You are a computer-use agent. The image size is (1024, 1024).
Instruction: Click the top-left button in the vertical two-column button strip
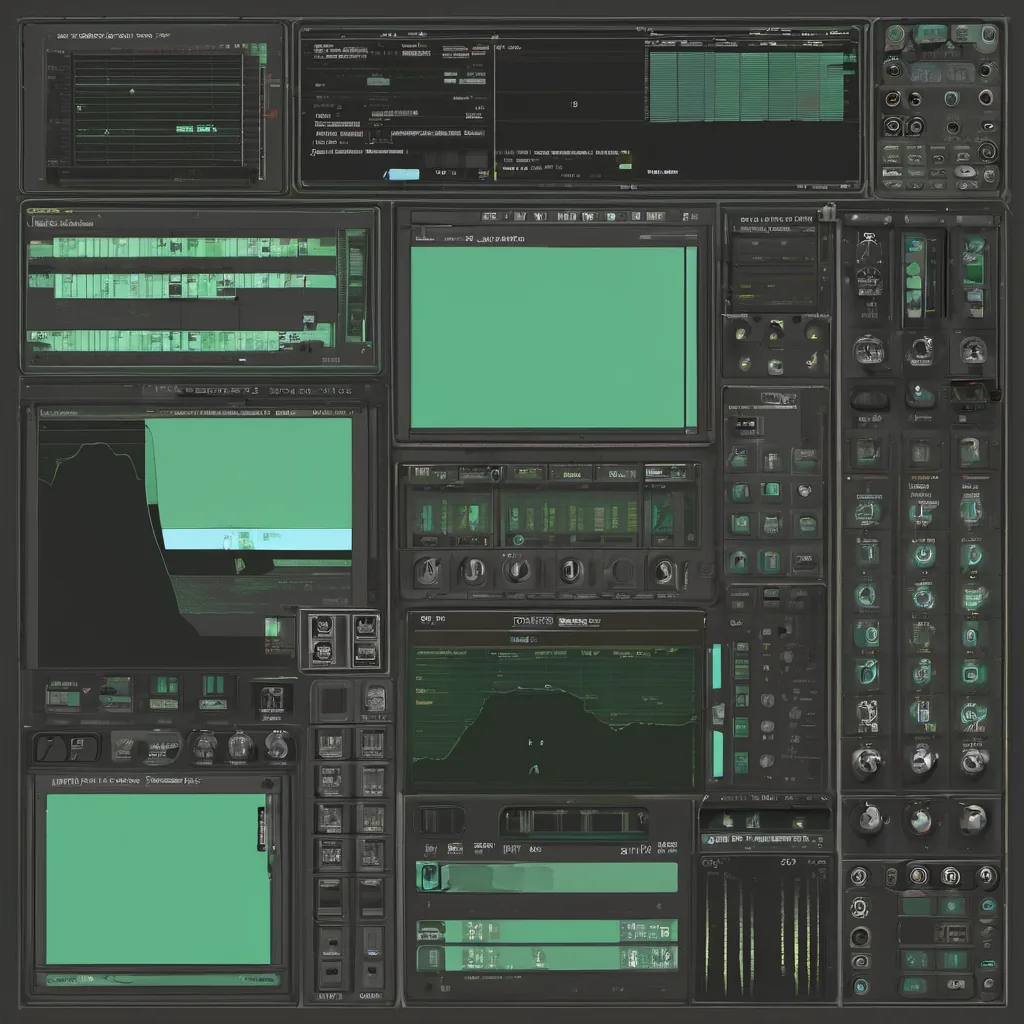click(x=330, y=743)
